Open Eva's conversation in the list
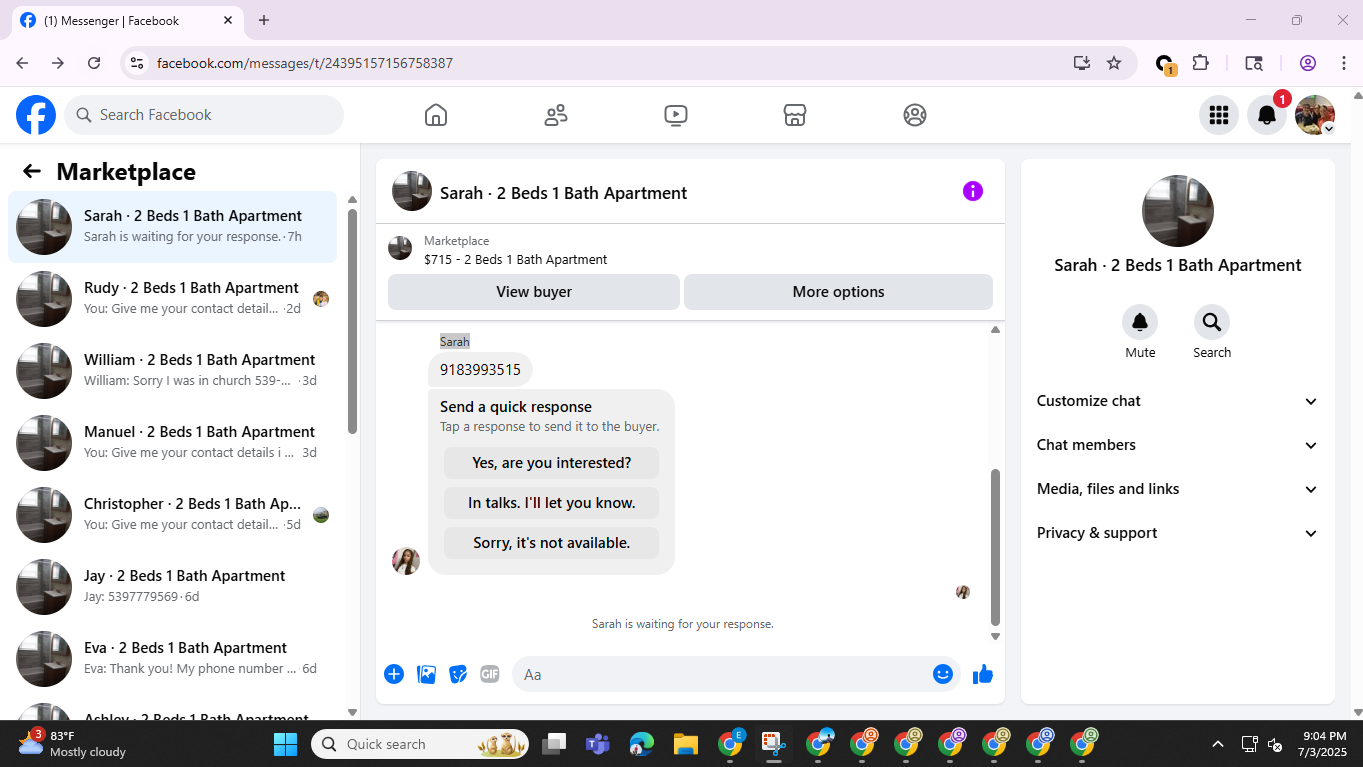Image resolution: width=1363 pixels, height=767 pixels. pos(172,659)
